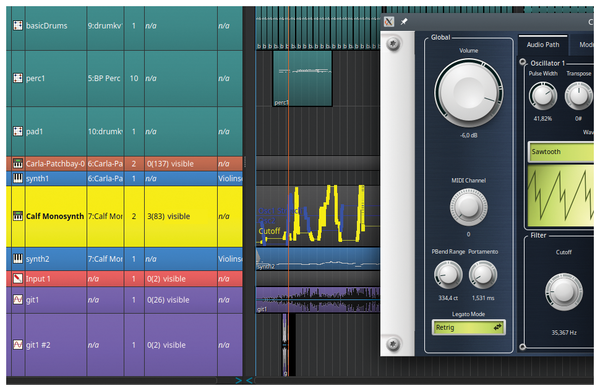Click the right scroll arrow below timeline

249,380
